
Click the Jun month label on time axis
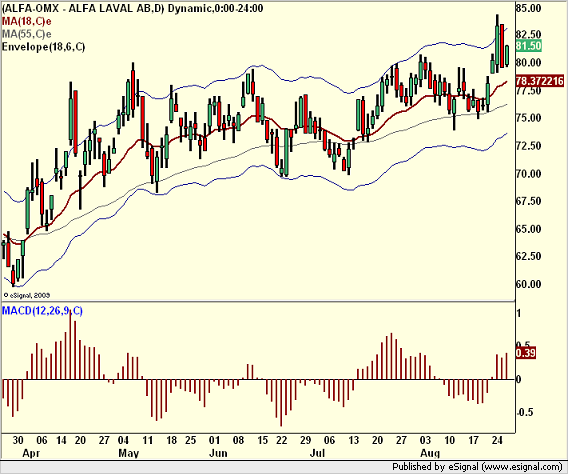click(x=219, y=453)
